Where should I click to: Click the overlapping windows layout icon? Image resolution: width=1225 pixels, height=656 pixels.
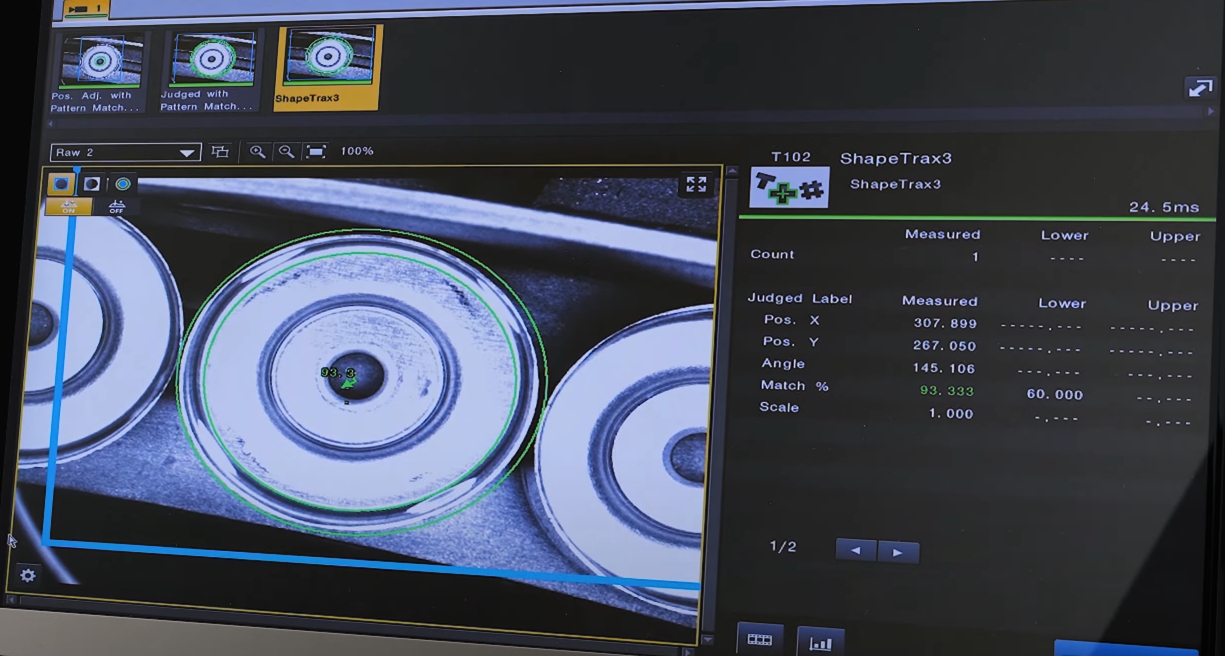click(220, 152)
